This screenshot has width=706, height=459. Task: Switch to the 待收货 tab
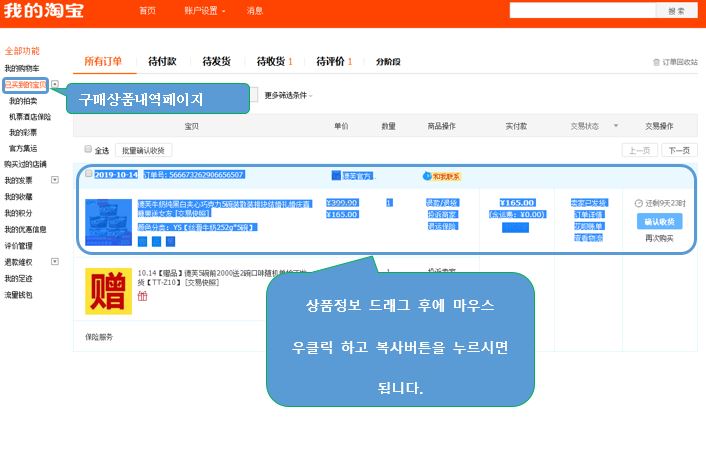click(x=274, y=61)
